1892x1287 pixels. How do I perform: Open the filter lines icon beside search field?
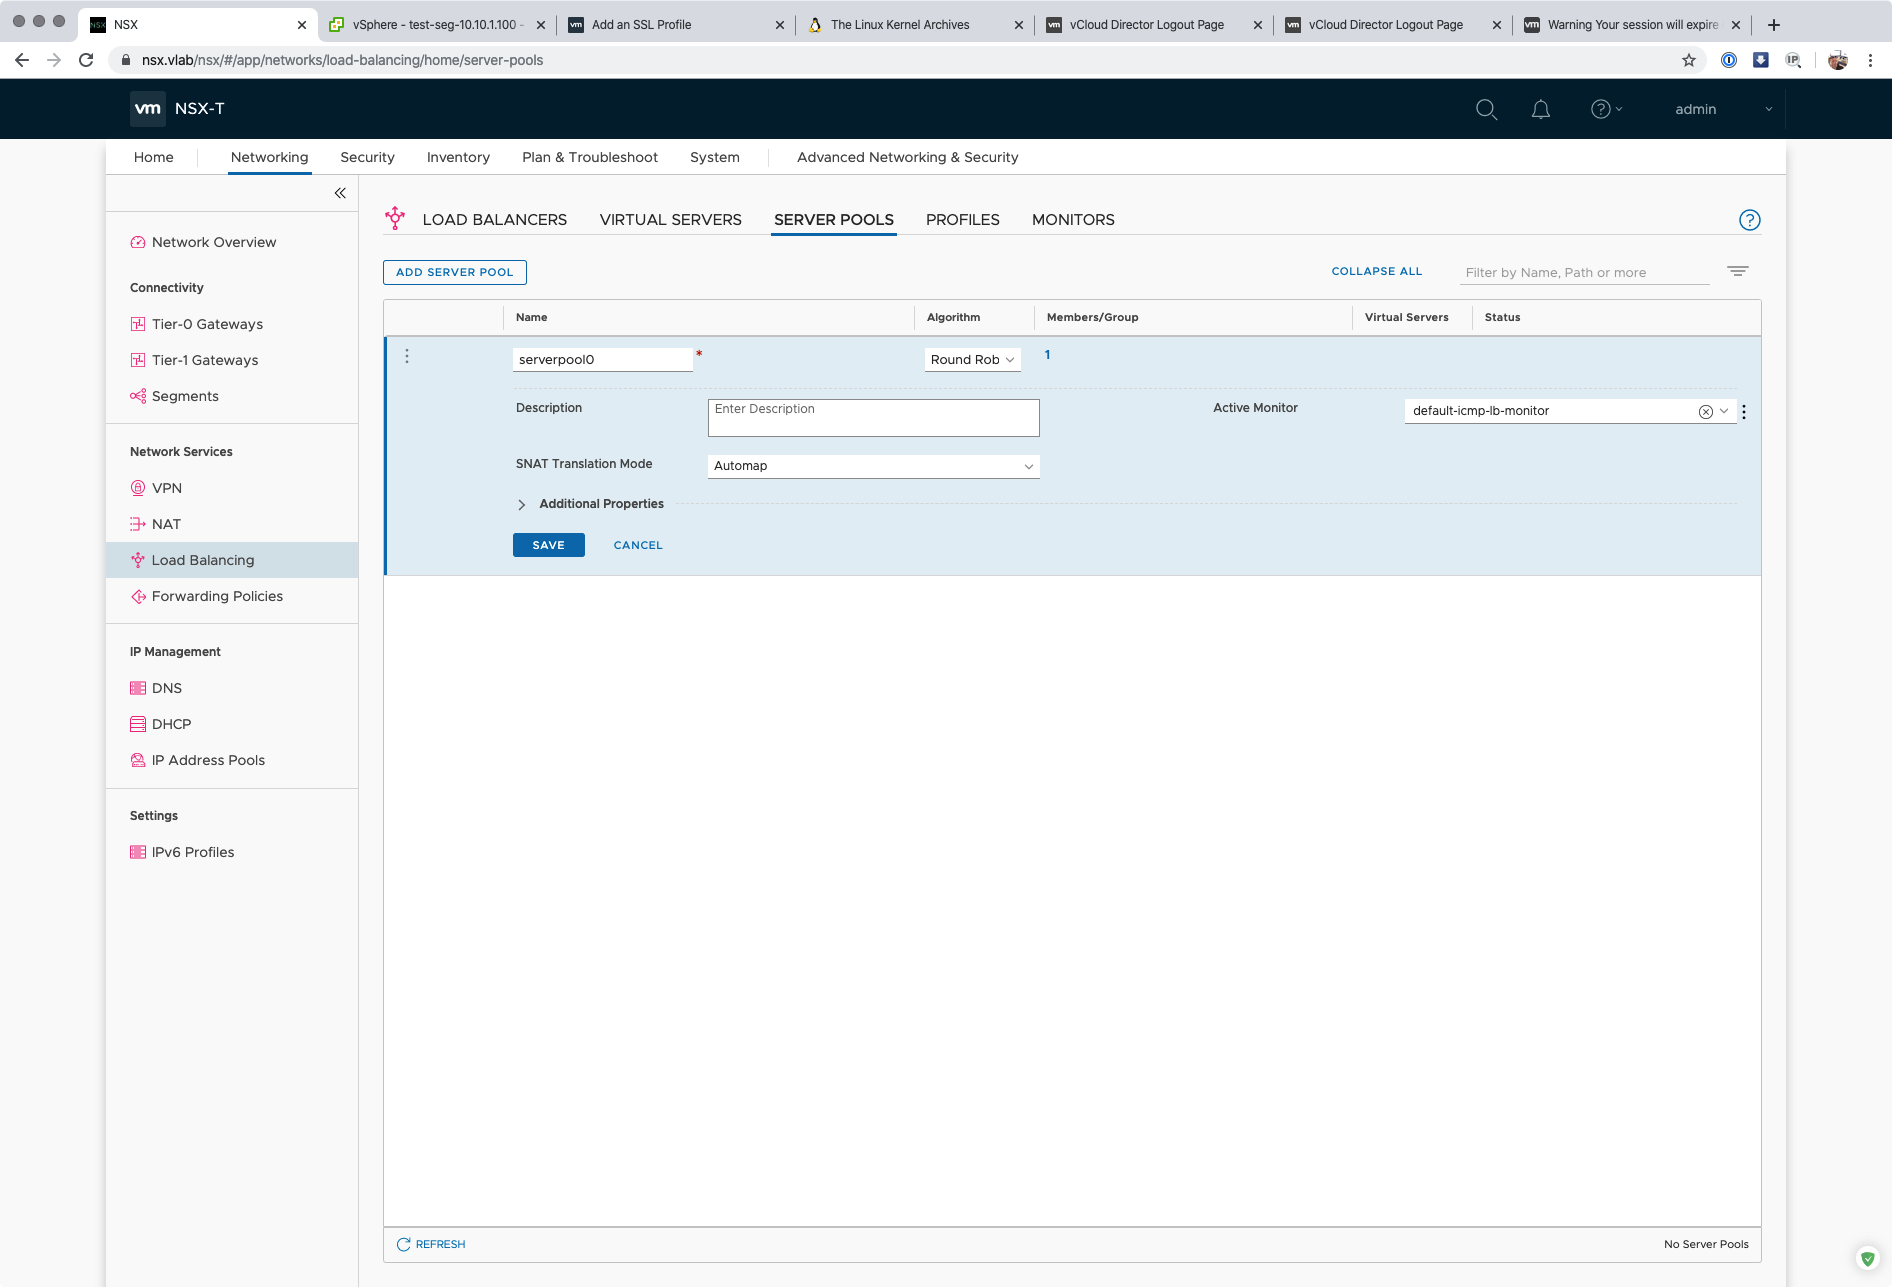pos(1737,271)
